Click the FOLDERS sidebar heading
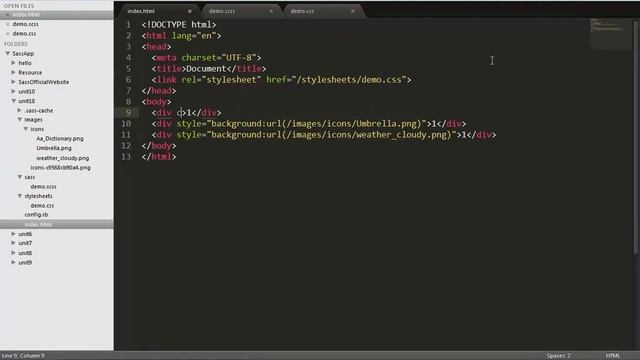This screenshot has width=640, height=360. coord(16,44)
